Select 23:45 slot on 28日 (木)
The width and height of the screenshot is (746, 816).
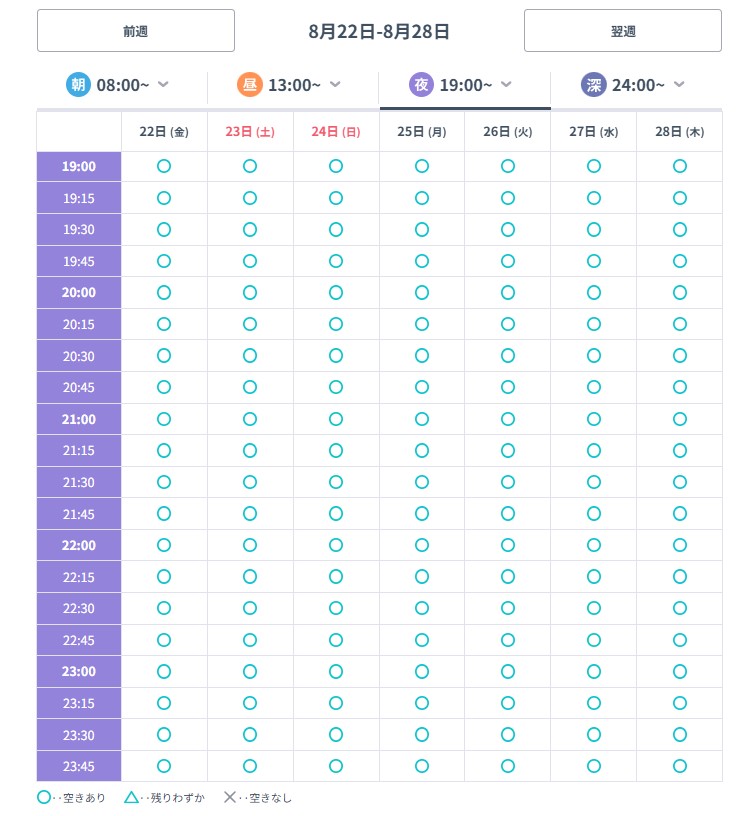(x=679, y=766)
